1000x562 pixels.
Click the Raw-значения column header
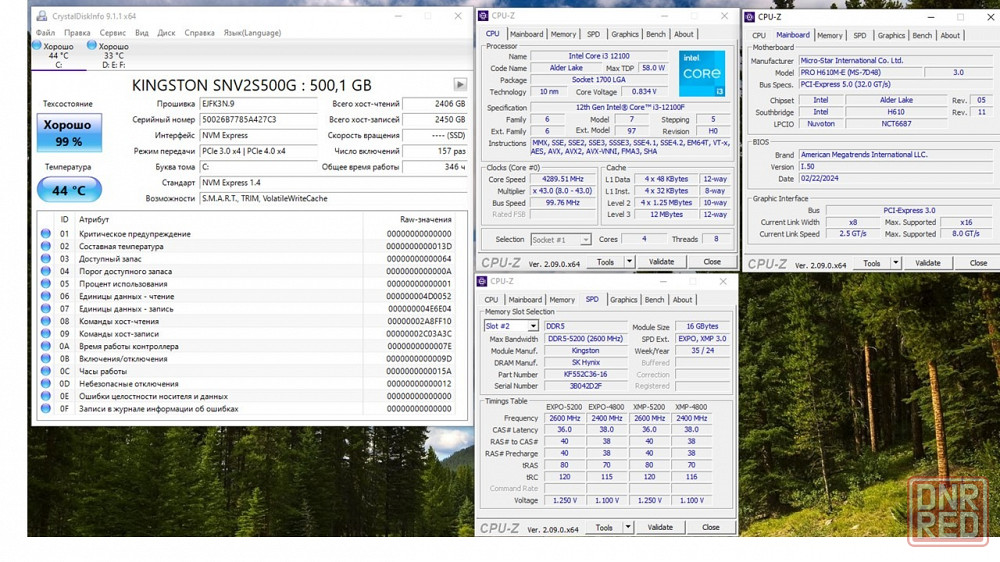[x=425, y=219]
